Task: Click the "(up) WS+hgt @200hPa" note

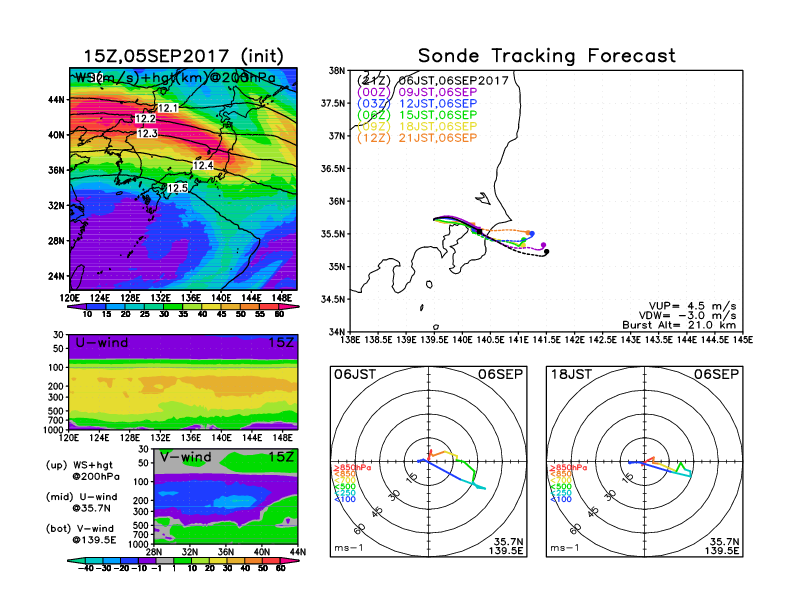Action: click(x=83, y=471)
